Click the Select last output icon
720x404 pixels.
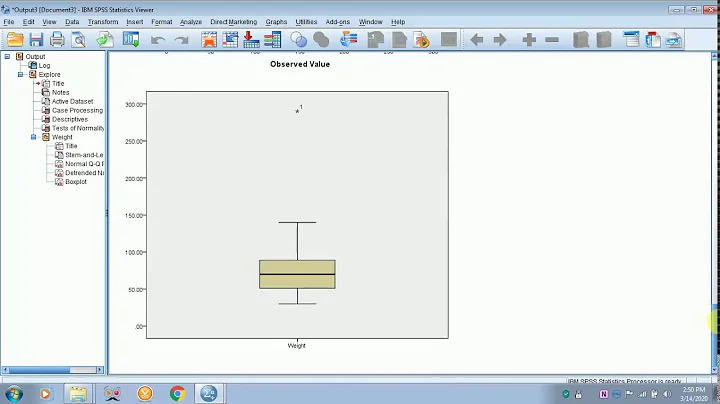349,40
